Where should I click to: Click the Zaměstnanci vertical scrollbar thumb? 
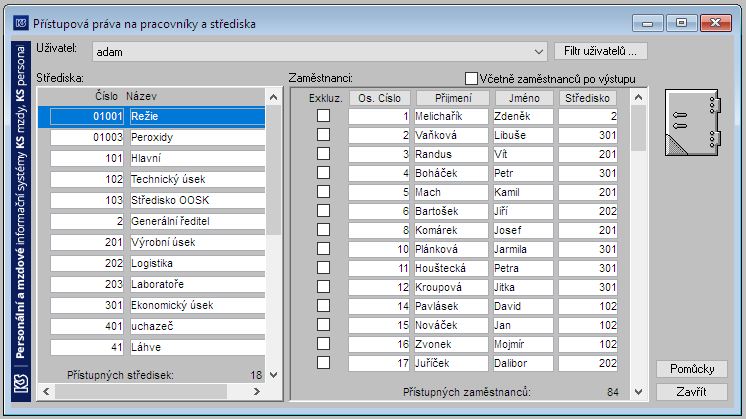coord(638,128)
